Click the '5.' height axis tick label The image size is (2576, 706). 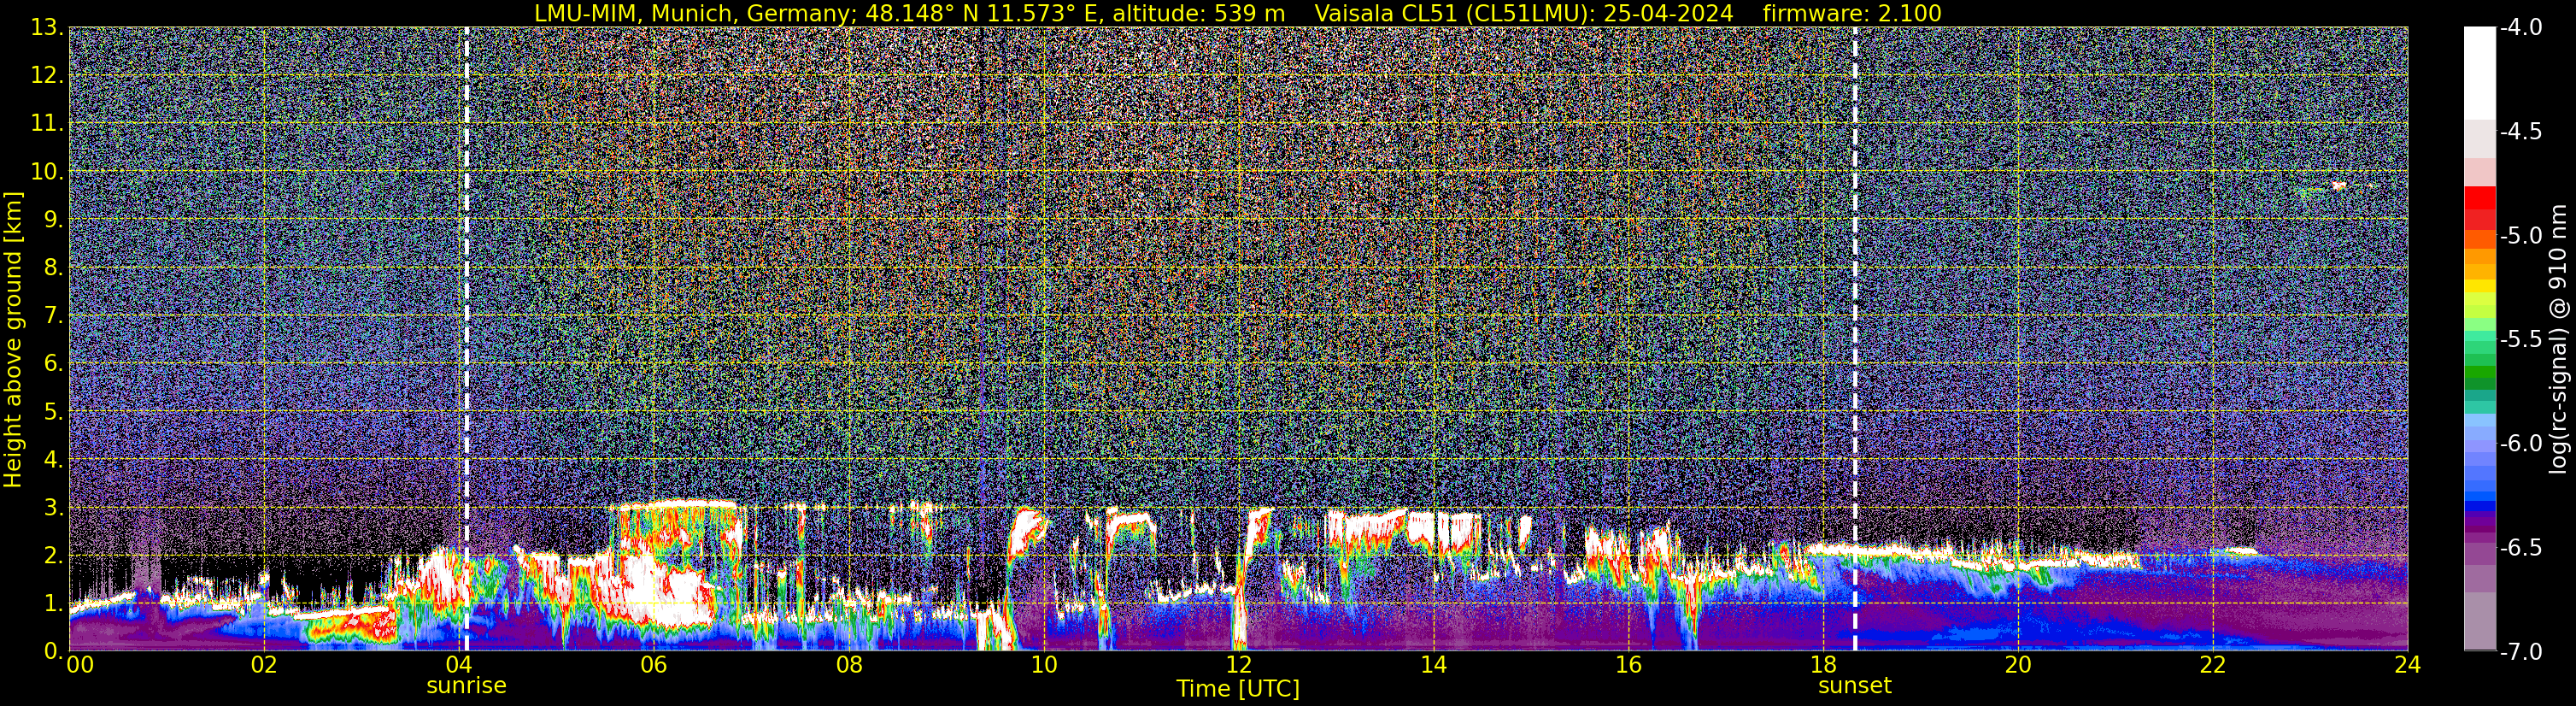pos(54,411)
